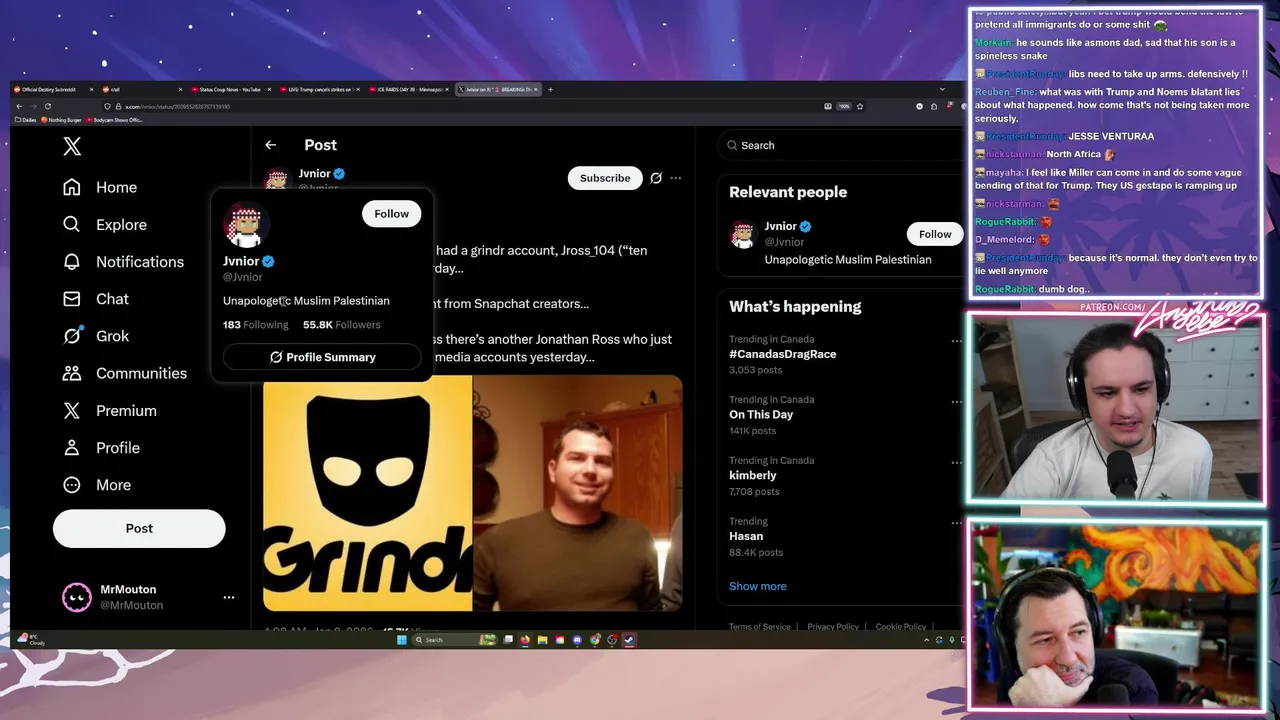Open Steam from the taskbar
The width and height of the screenshot is (1280, 720).
click(629, 640)
